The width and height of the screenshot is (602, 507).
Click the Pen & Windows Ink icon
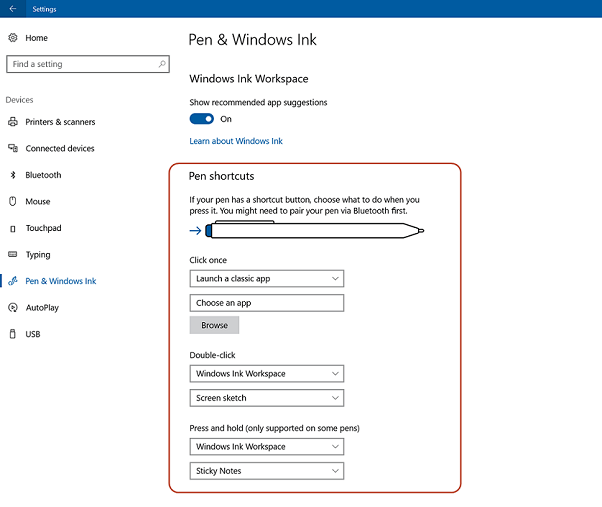pyautogui.click(x=13, y=281)
